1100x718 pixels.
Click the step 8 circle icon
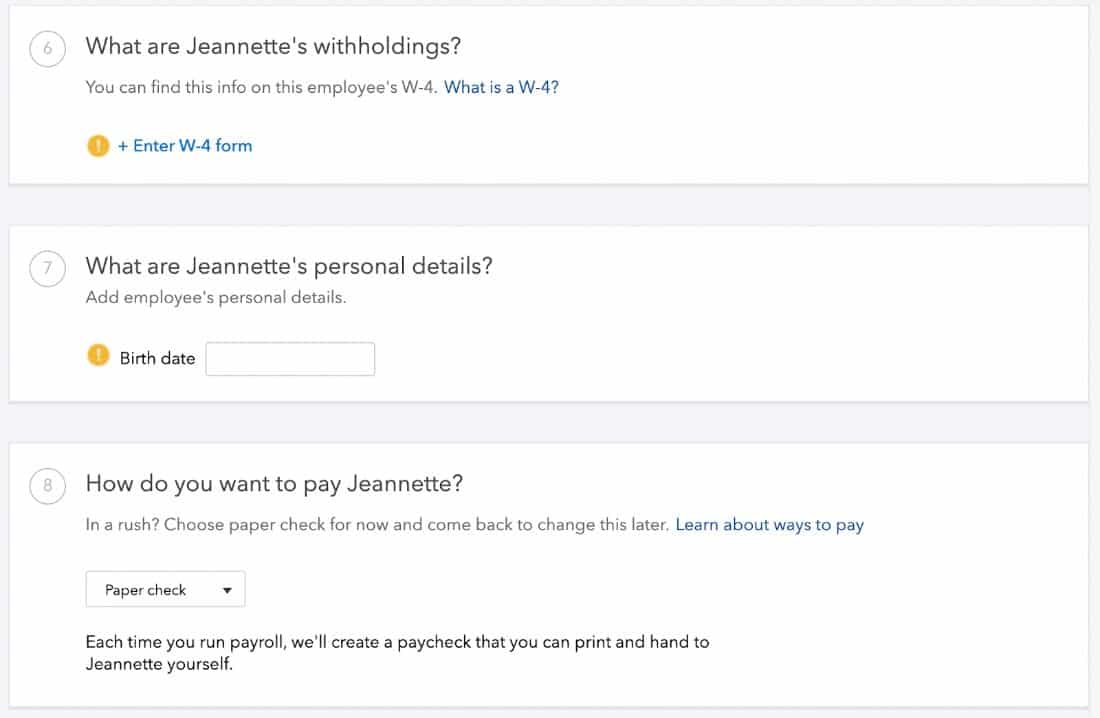click(48, 486)
